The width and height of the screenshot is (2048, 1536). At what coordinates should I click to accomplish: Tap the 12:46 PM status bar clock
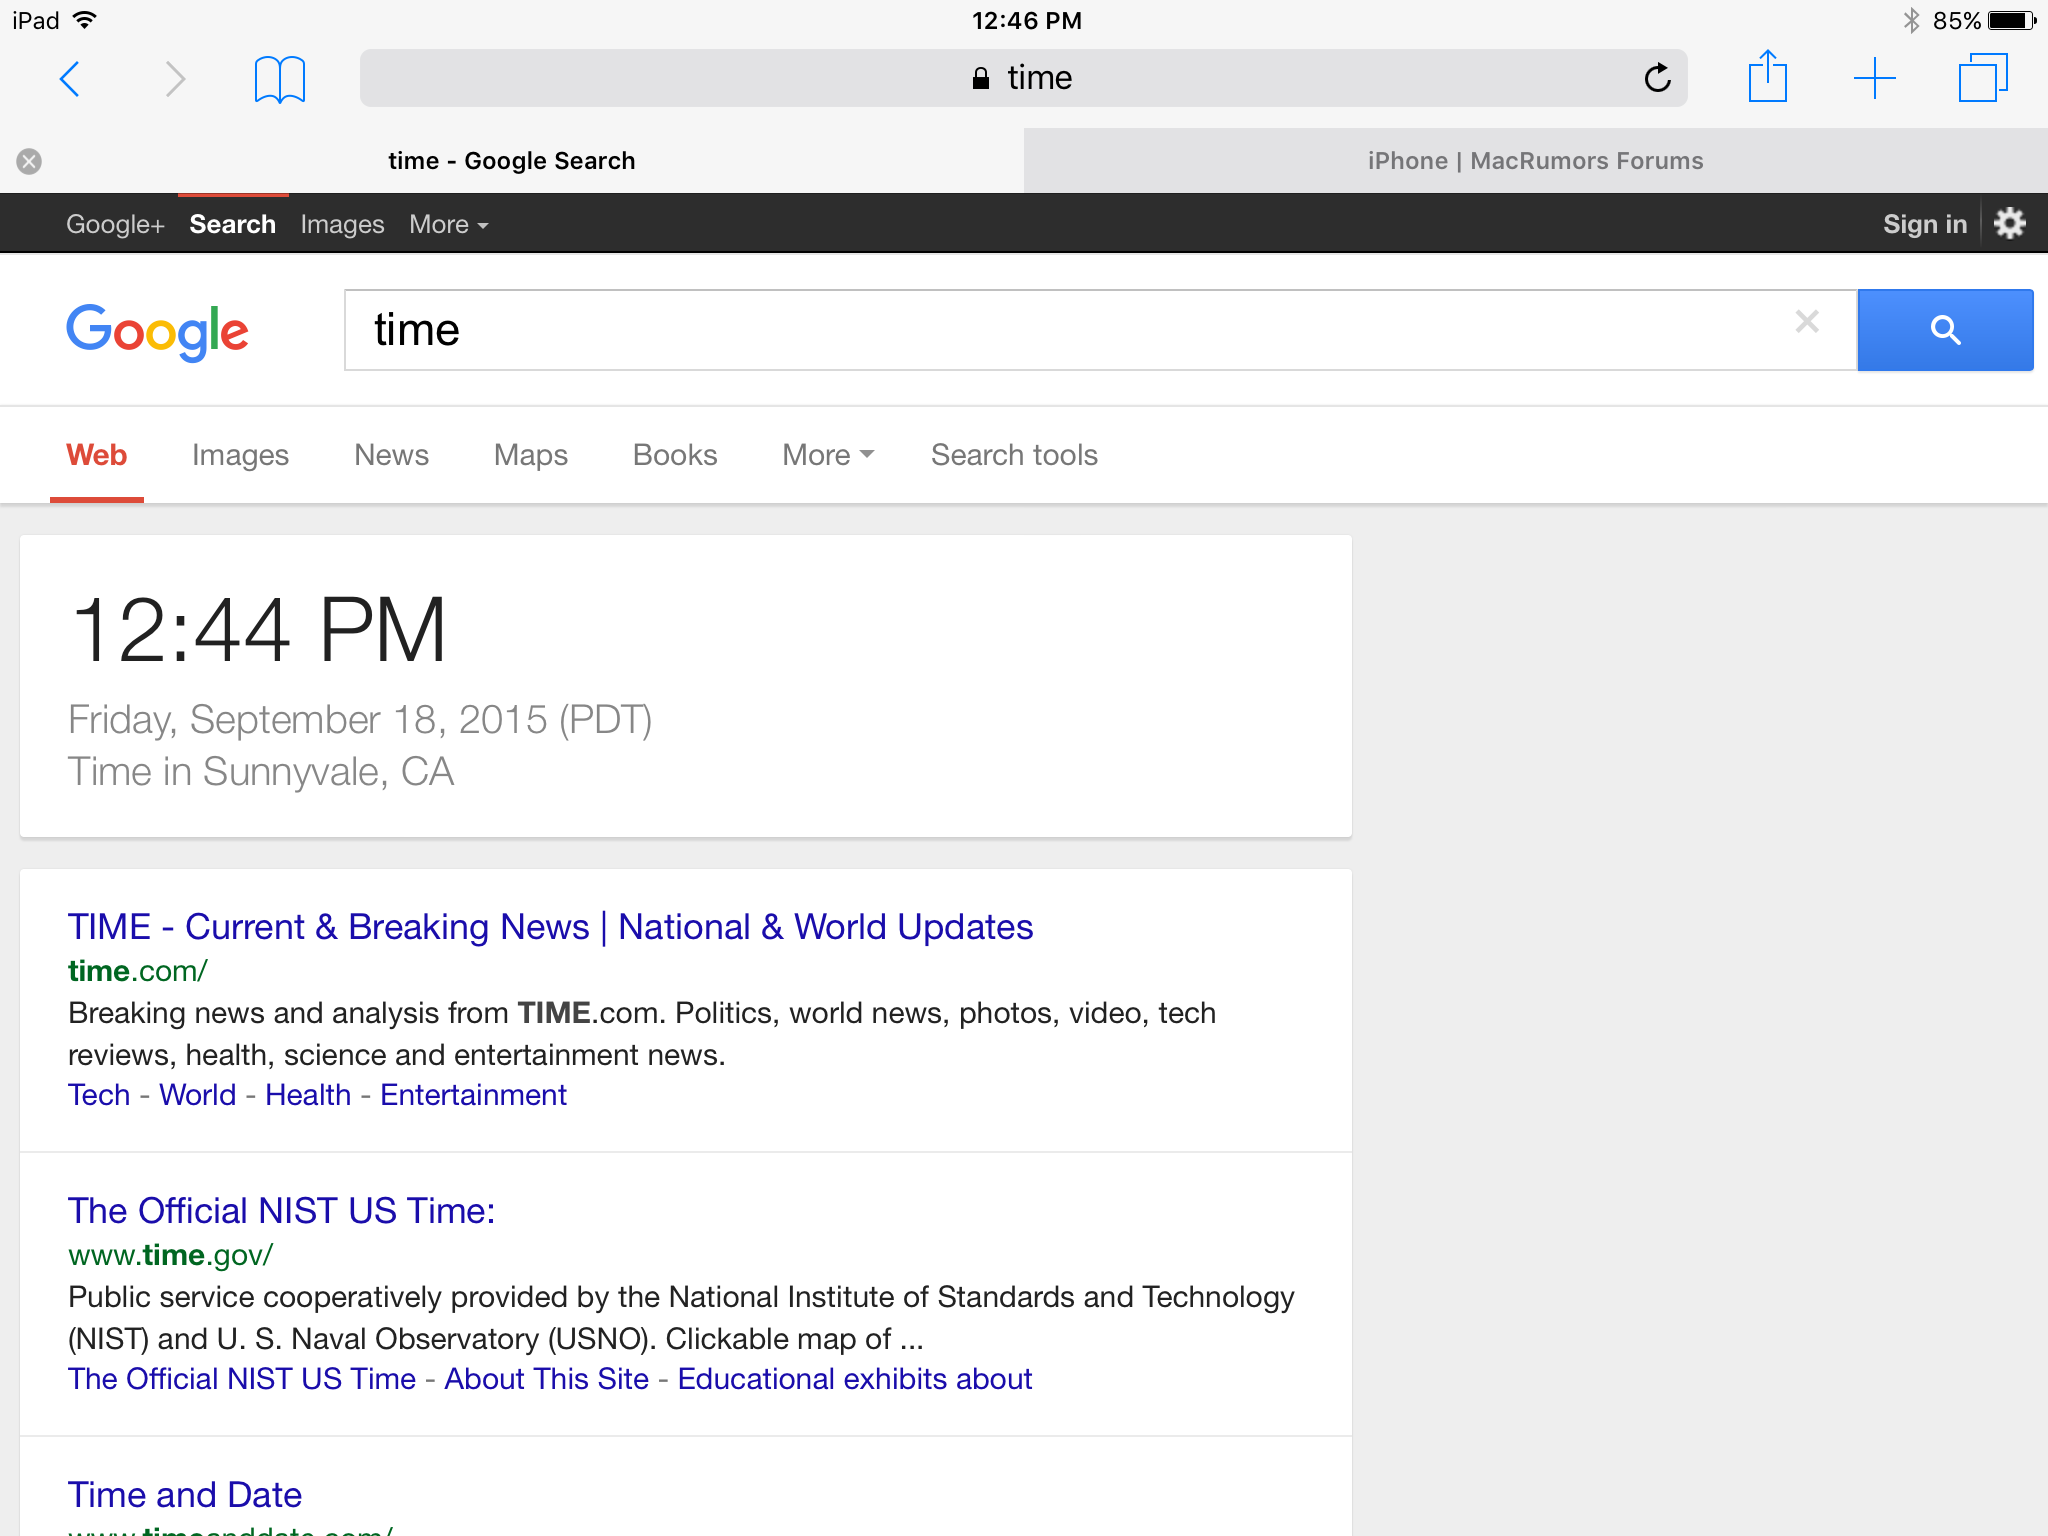click(x=1026, y=21)
